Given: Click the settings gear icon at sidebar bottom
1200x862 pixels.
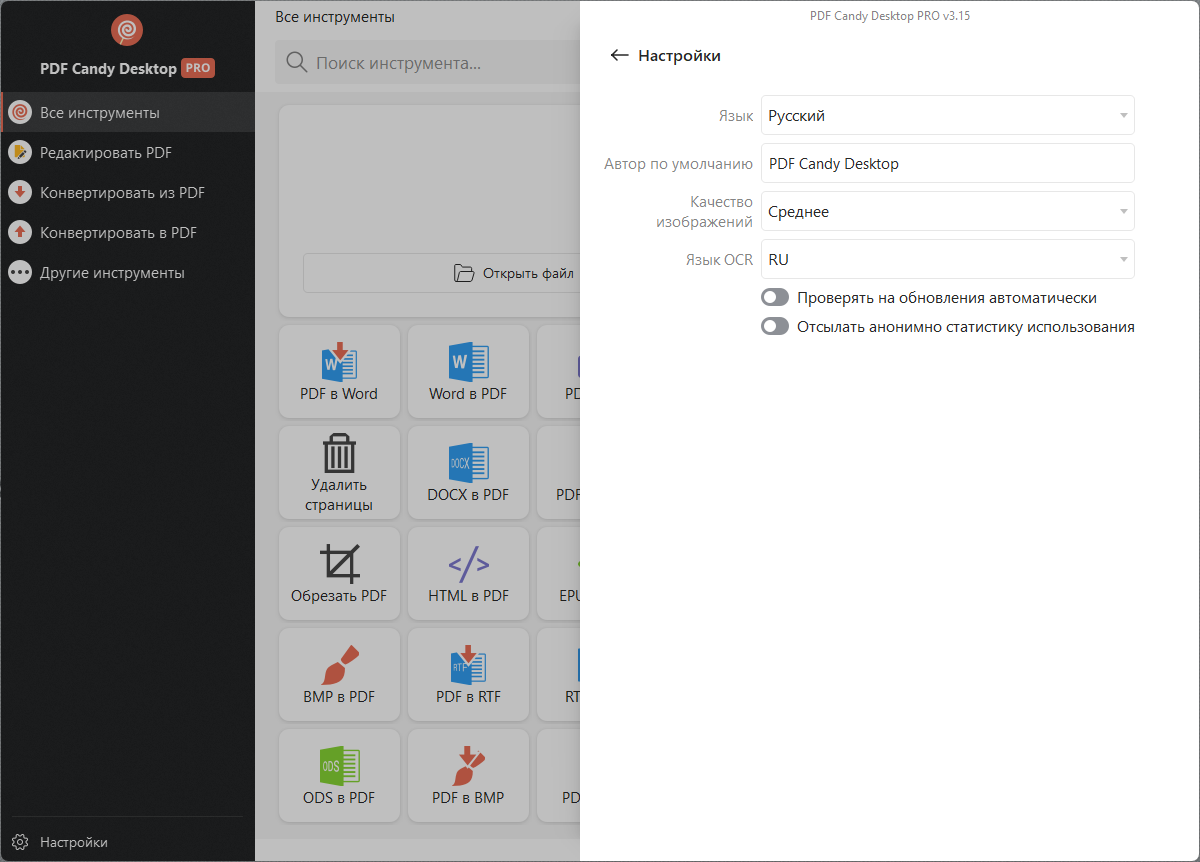Looking at the screenshot, I should pyautogui.click(x=20, y=842).
